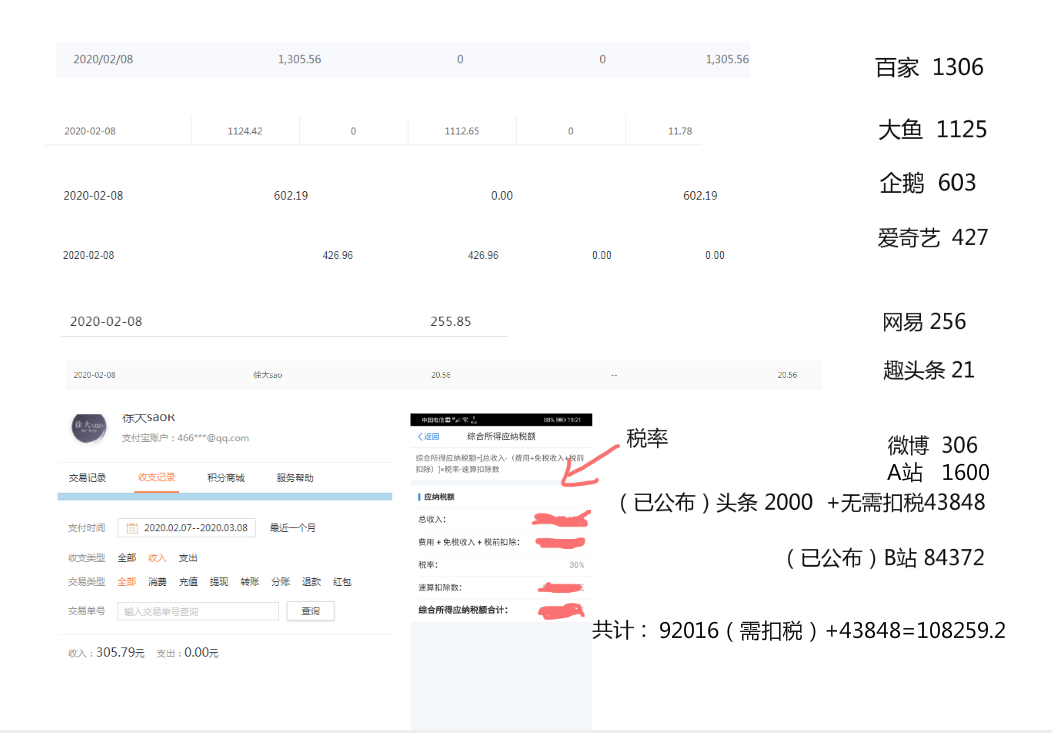
Task: Click the 应纳税额 section heading
Action: pyautogui.click(x=439, y=497)
